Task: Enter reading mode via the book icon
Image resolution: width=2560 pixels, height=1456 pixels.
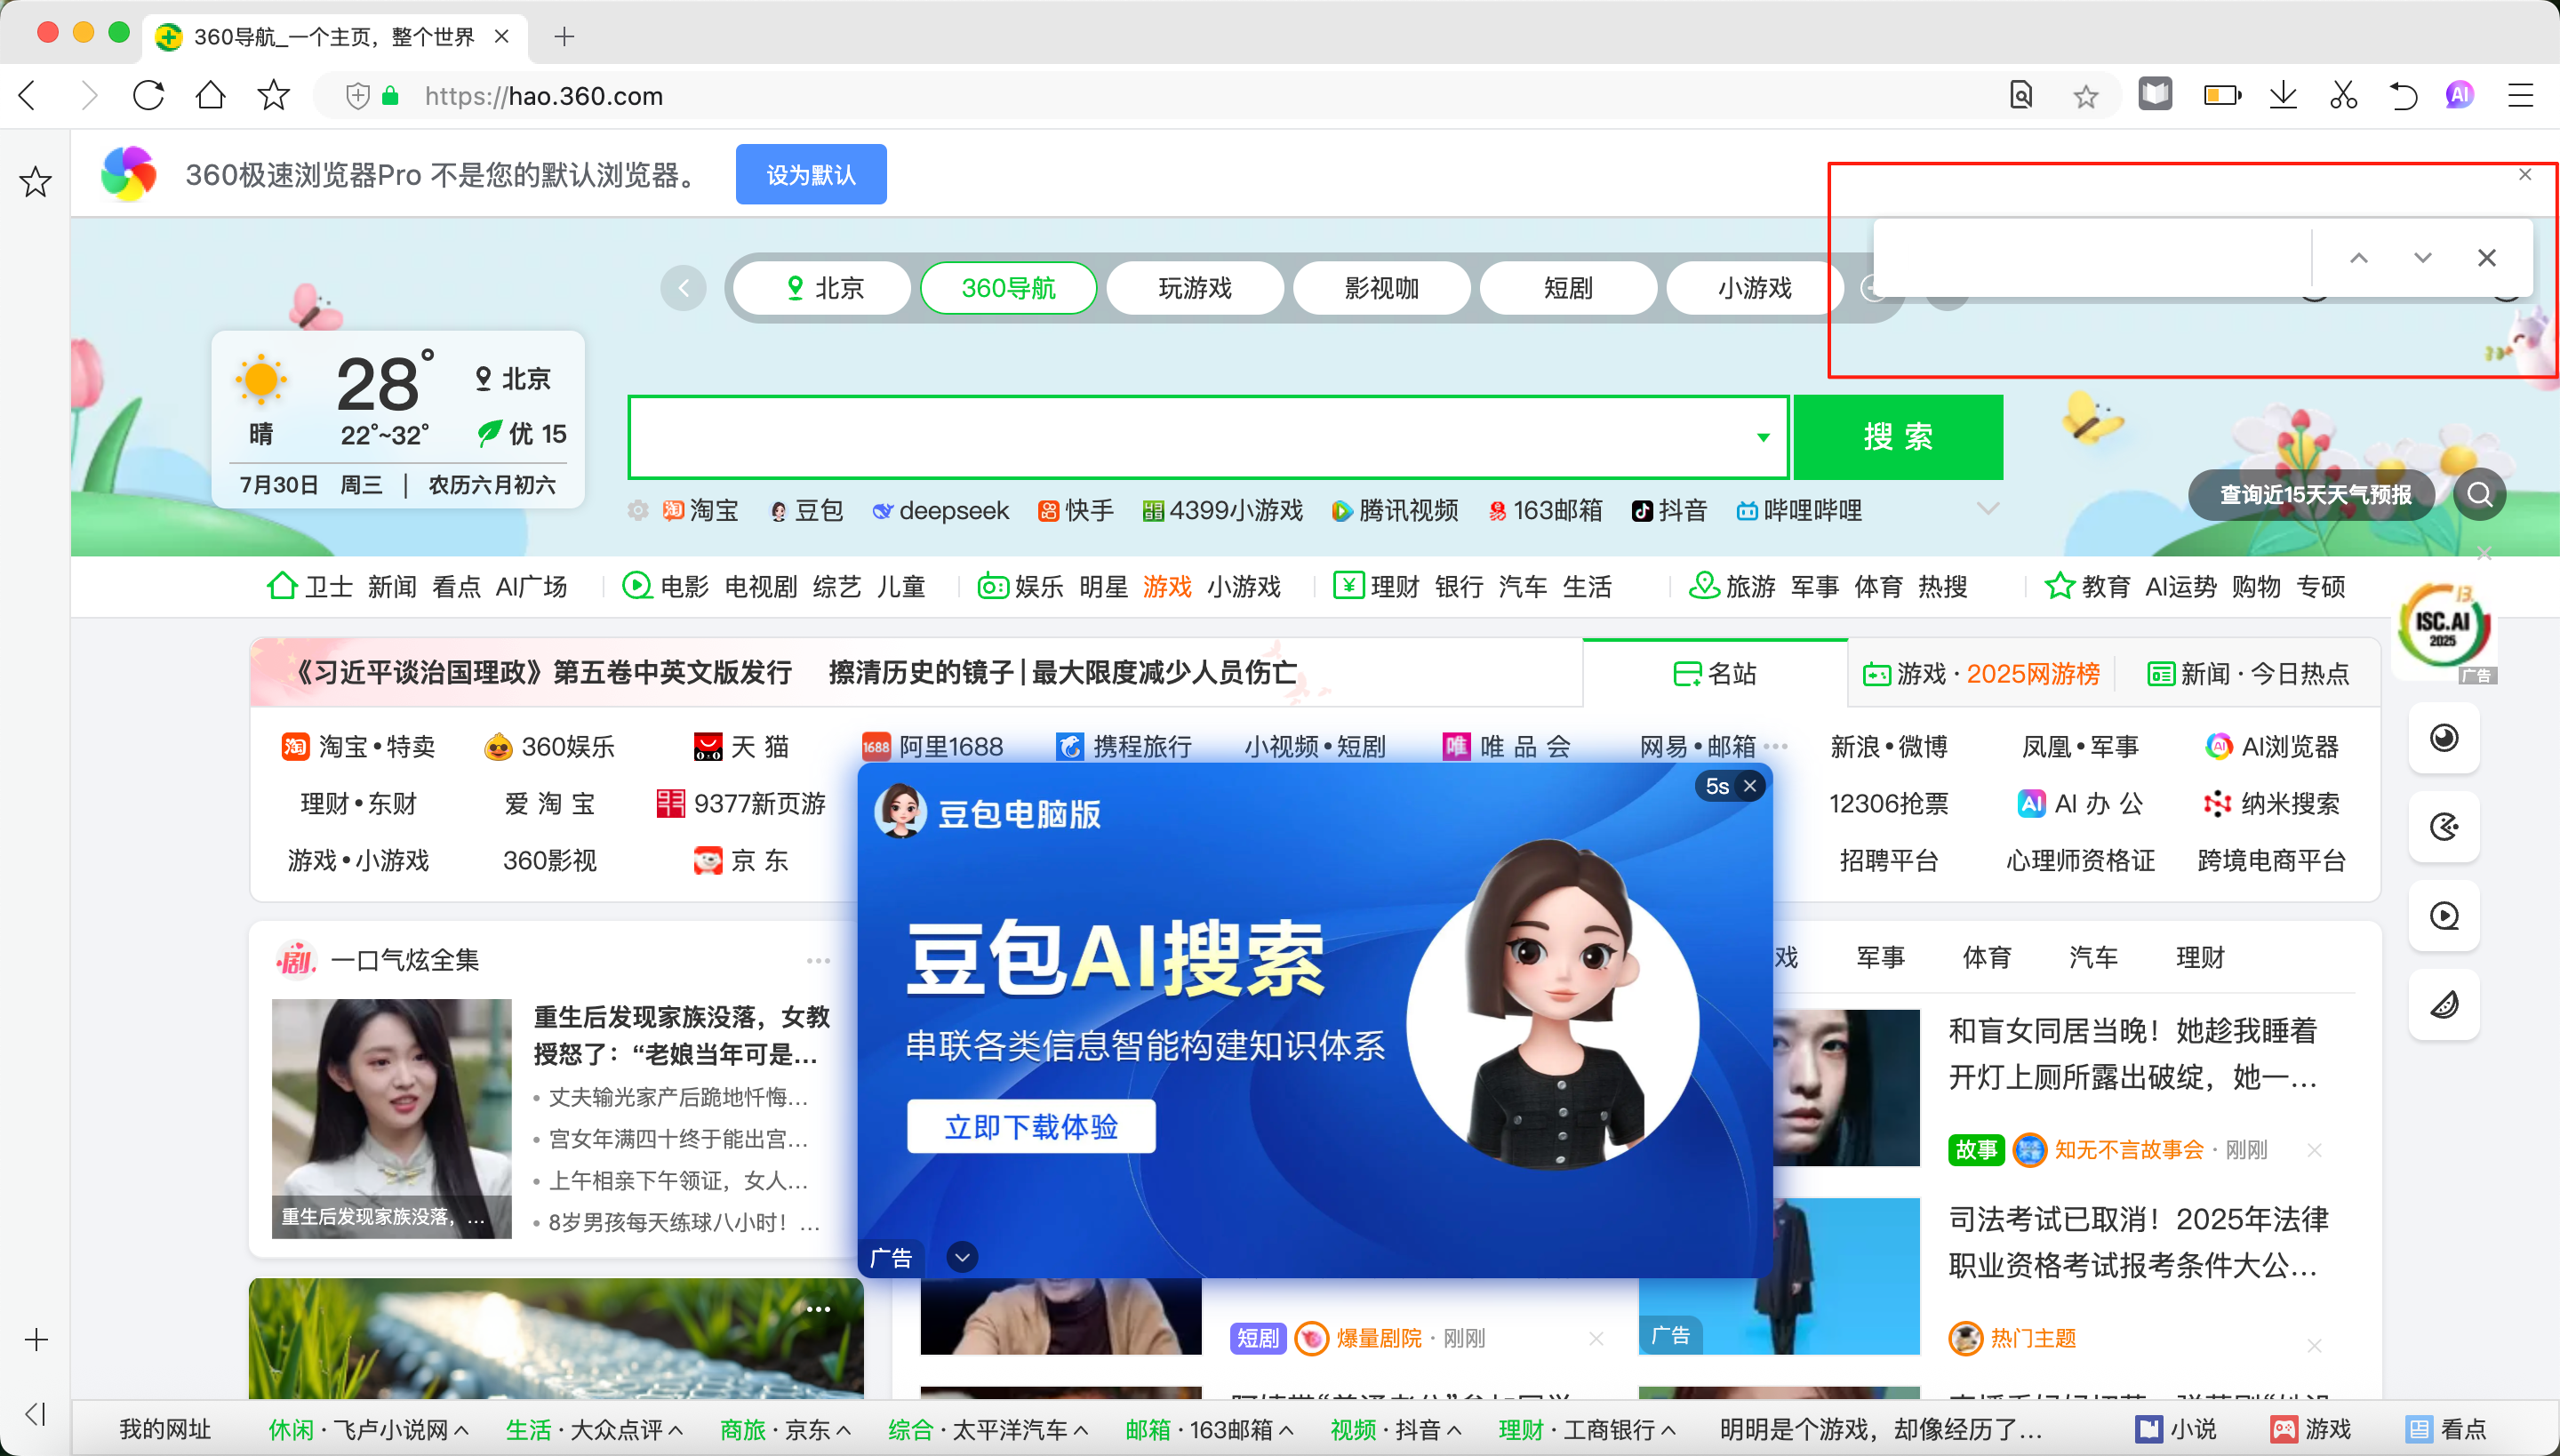Action: (2155, 95)
